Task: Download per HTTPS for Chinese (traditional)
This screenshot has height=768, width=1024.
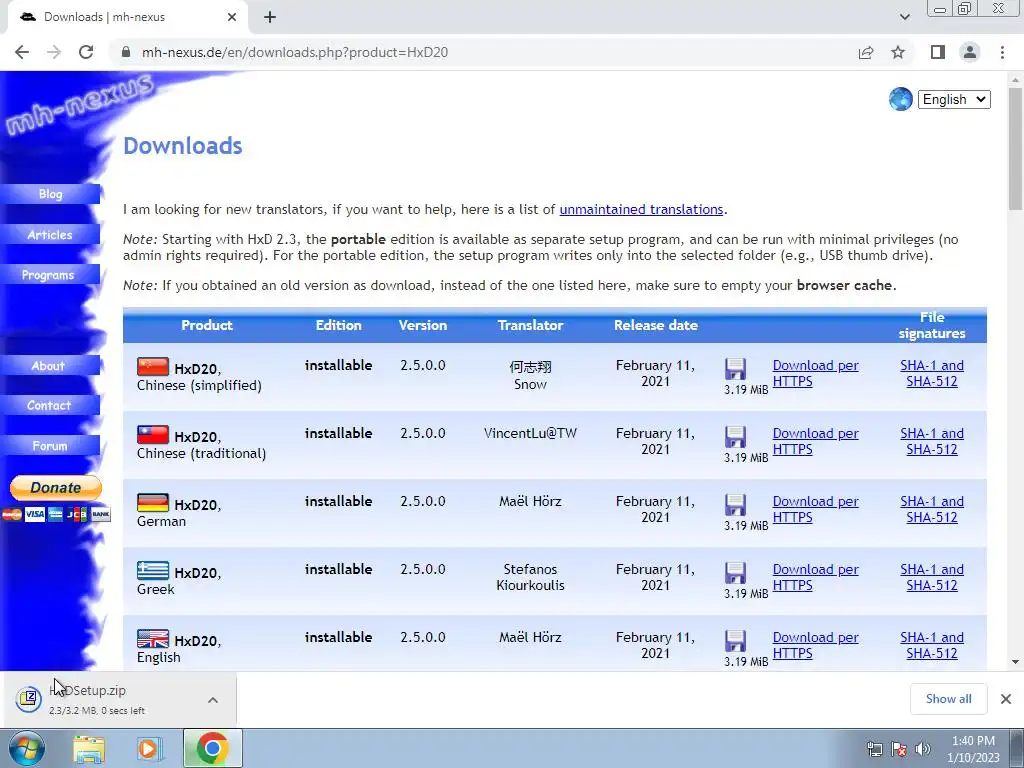Action: point(815,441)
